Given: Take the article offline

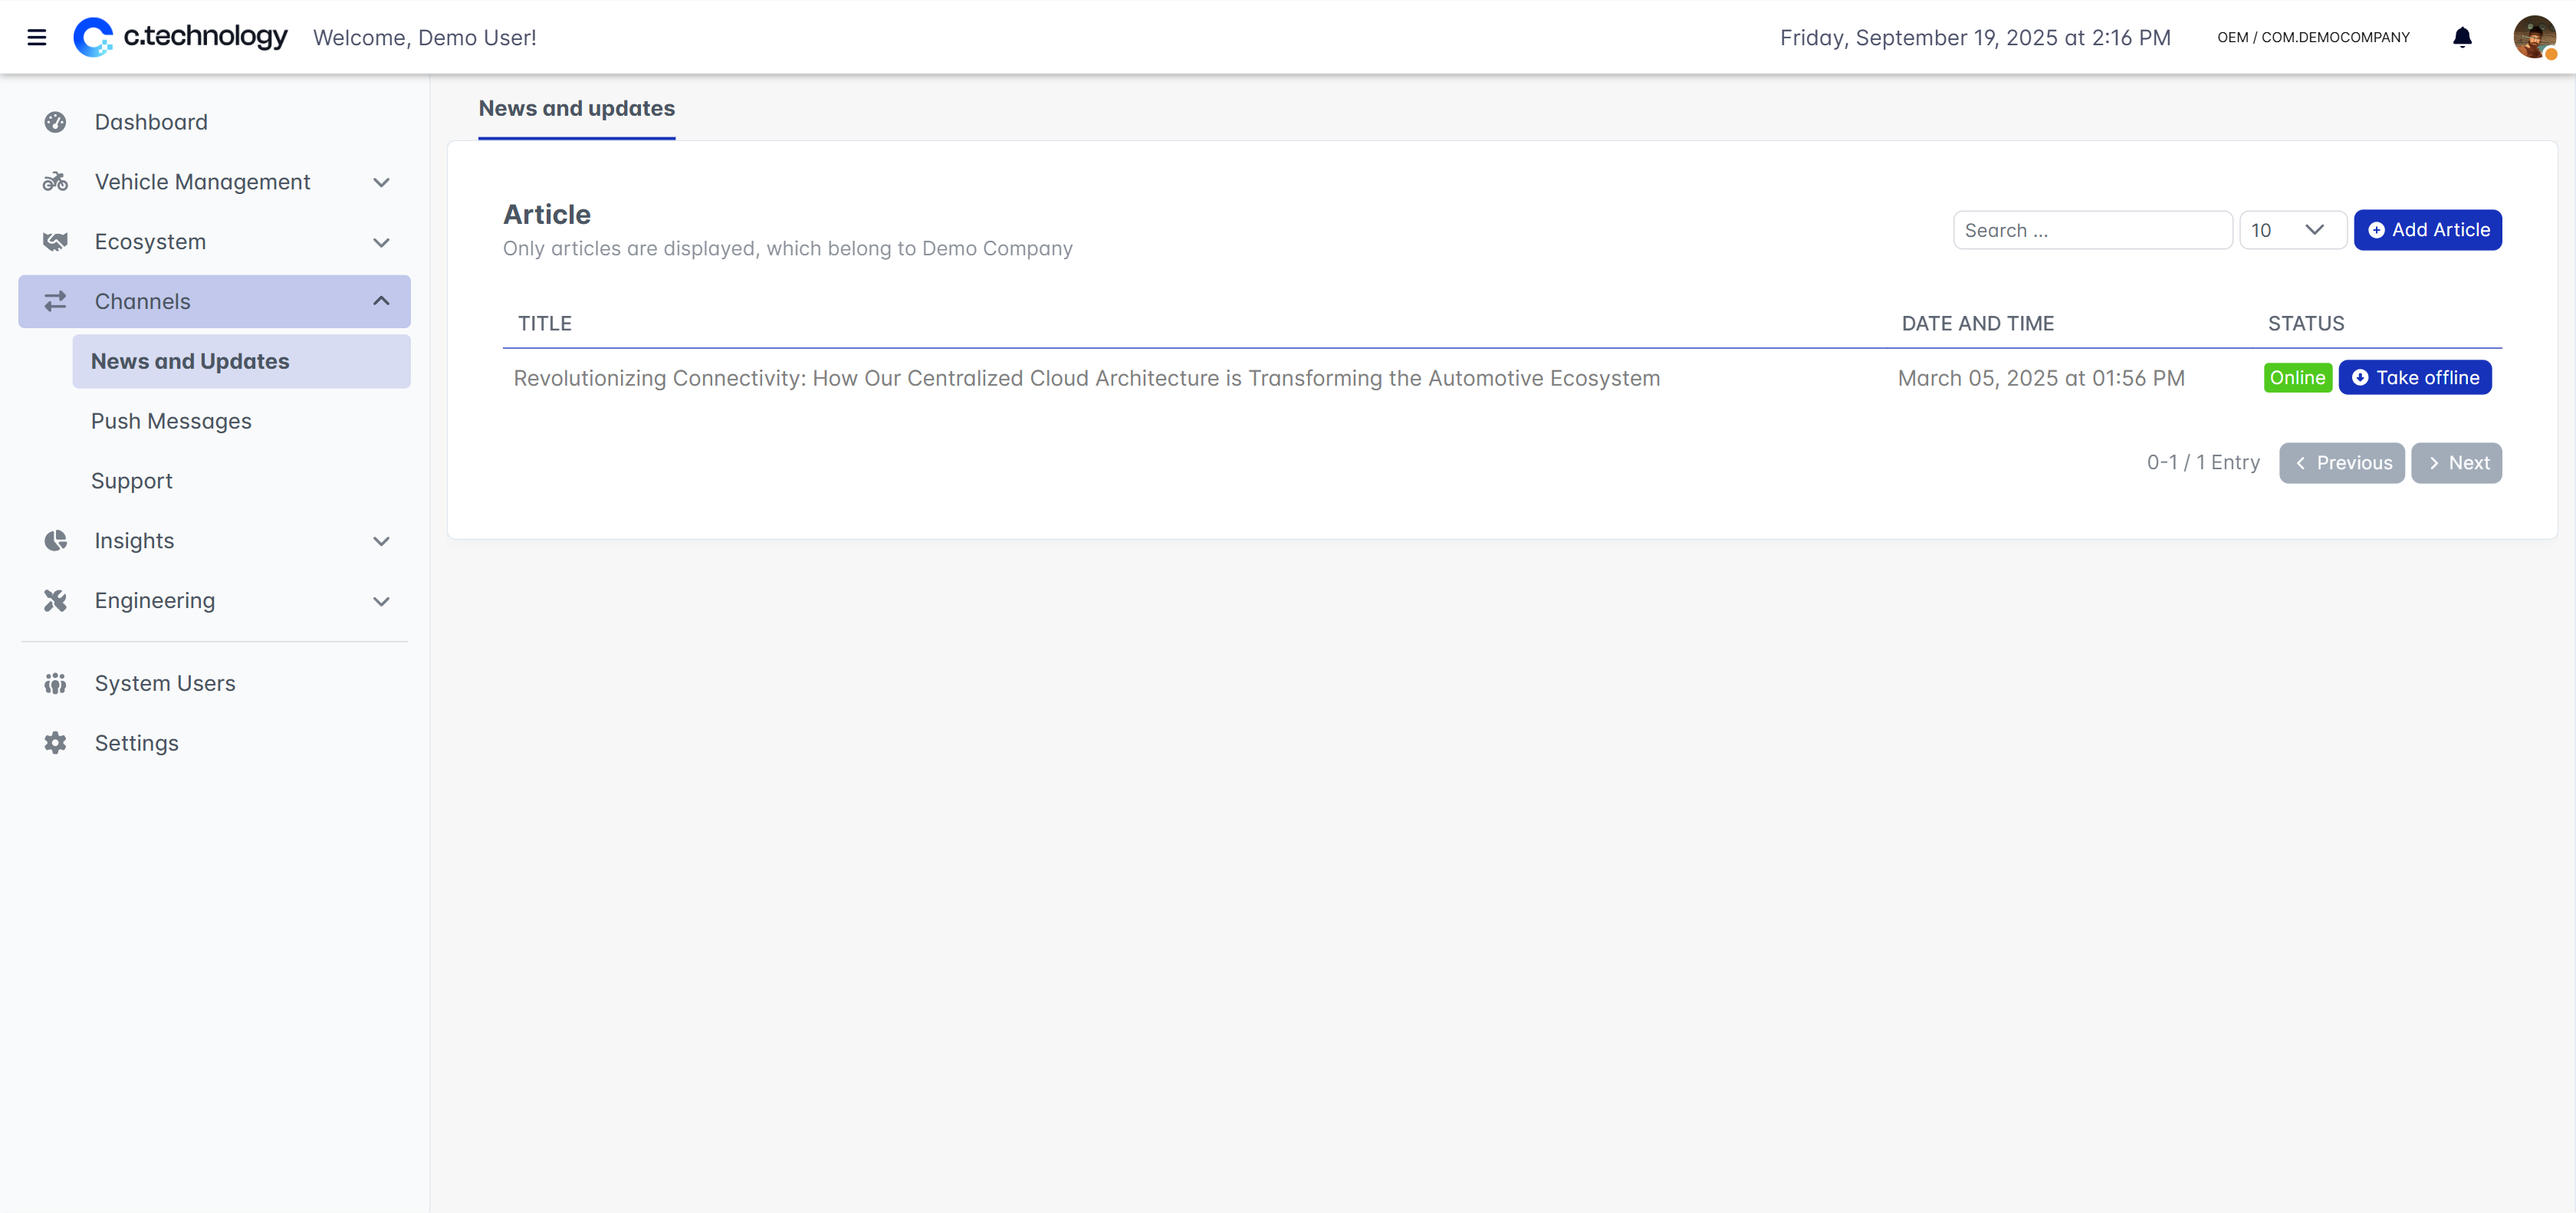Looking at the screenshot, I should click(x=2414, y=378).
